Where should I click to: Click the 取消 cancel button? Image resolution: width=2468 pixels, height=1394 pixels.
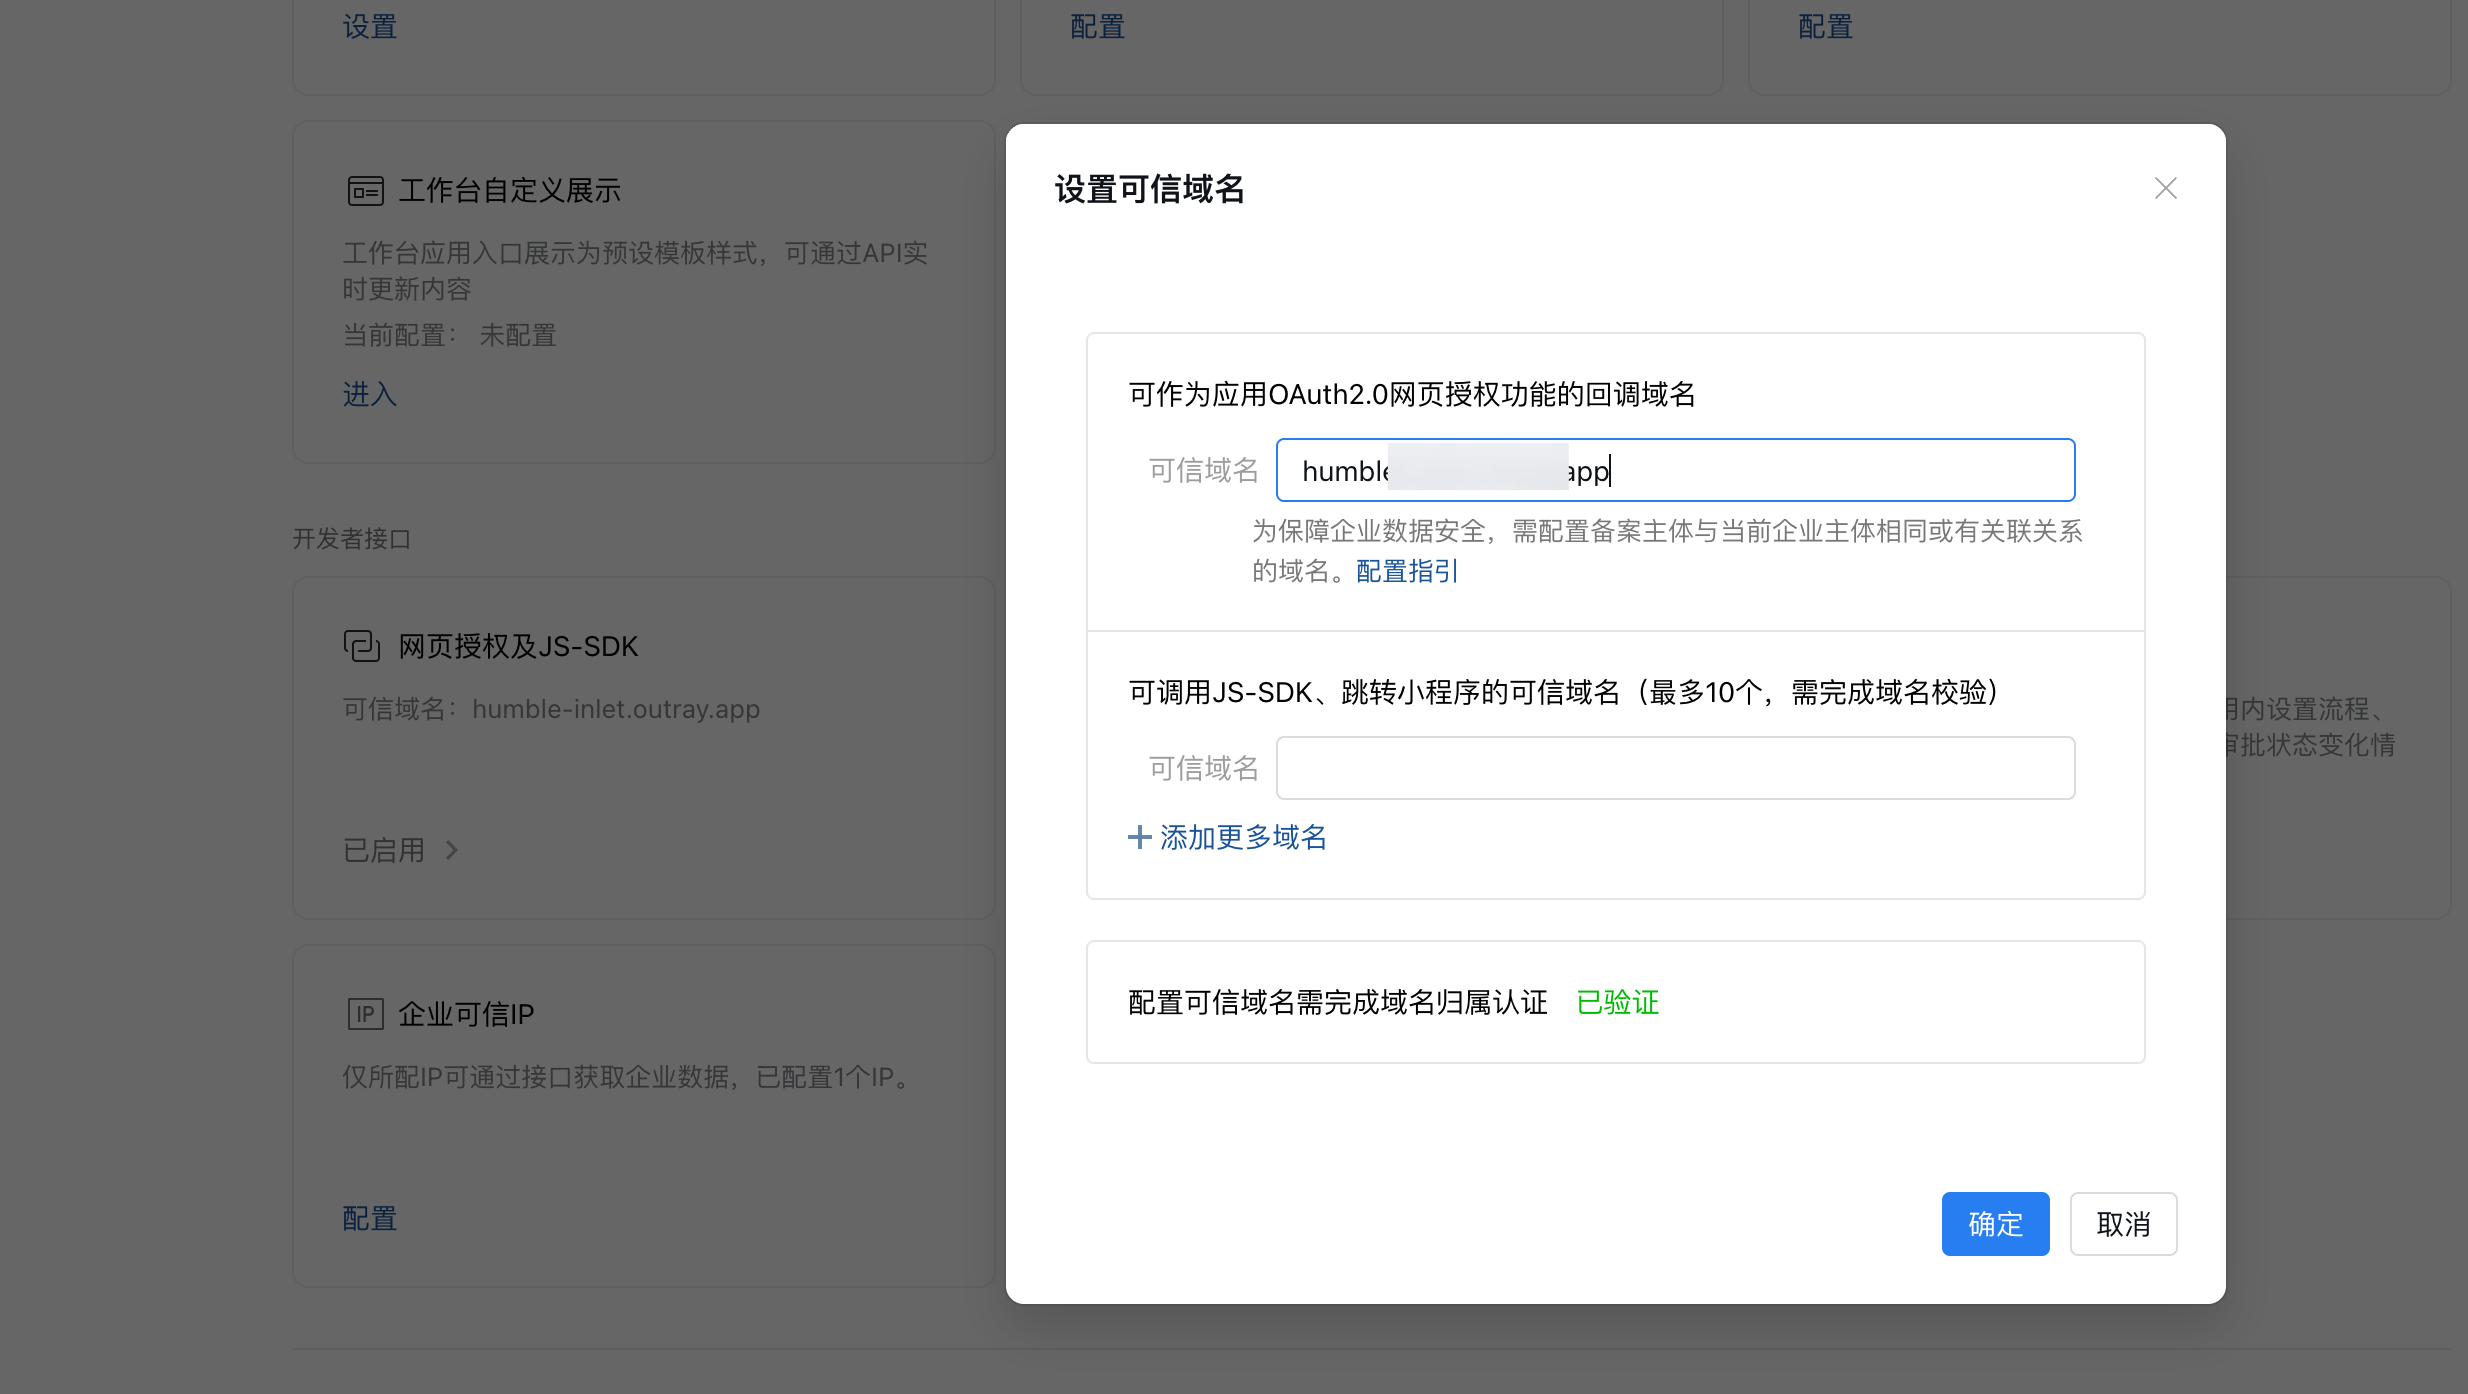(x=2122, y=1223)
